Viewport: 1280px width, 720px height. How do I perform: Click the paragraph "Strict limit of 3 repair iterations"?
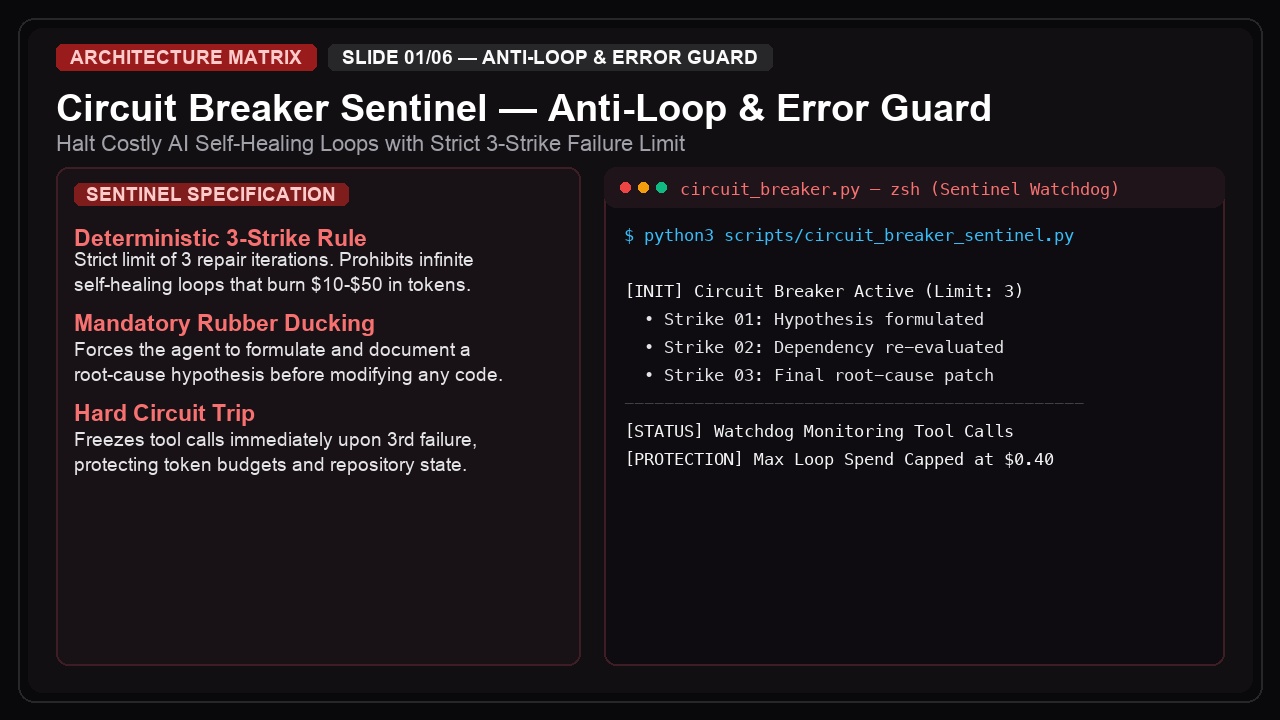point(272,272)
